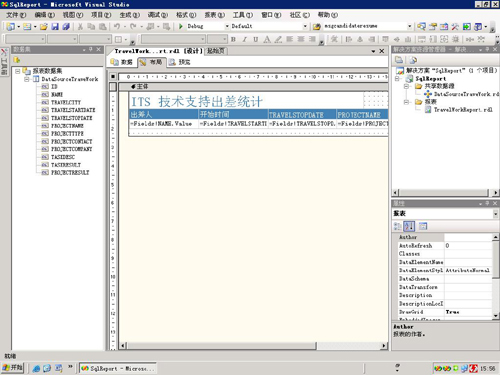Click the Underline U icon
This screenshot has height=375, width=500.
click(255, 39)
